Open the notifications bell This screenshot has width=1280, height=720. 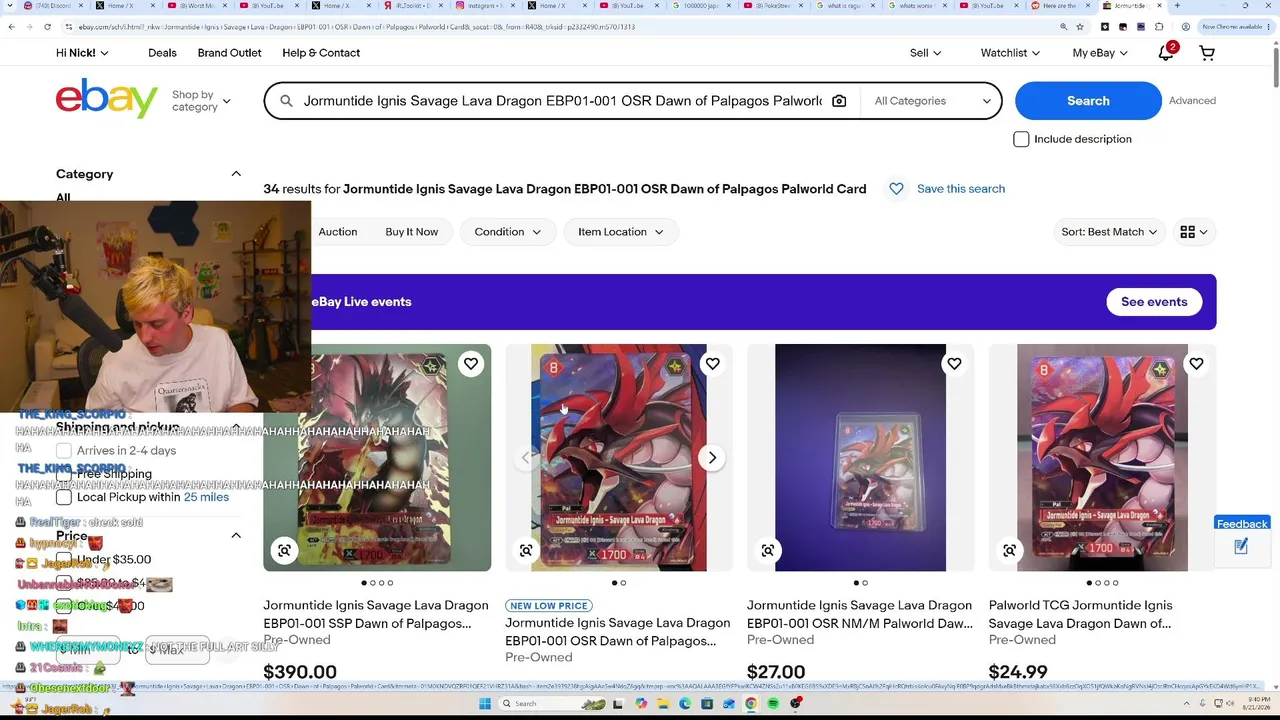pos(1165,53)
